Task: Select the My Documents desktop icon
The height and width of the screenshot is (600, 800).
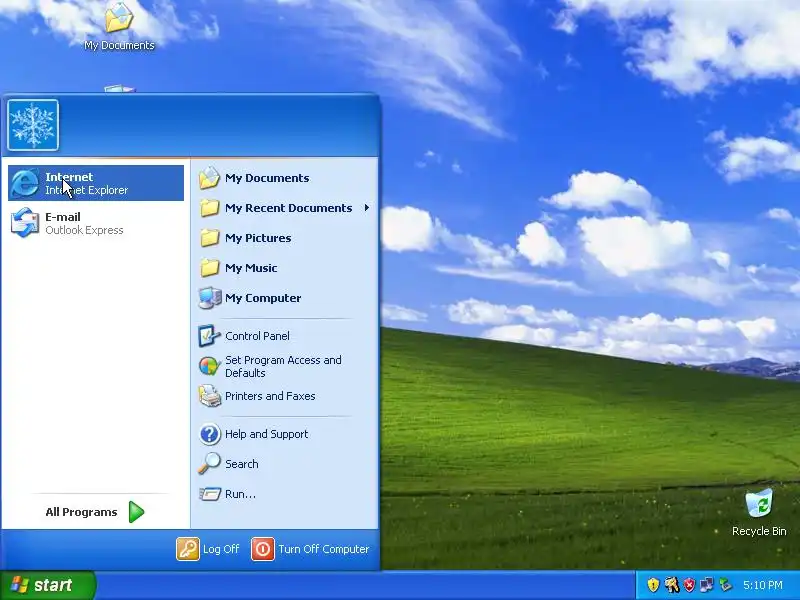Action: click(119, 27)
